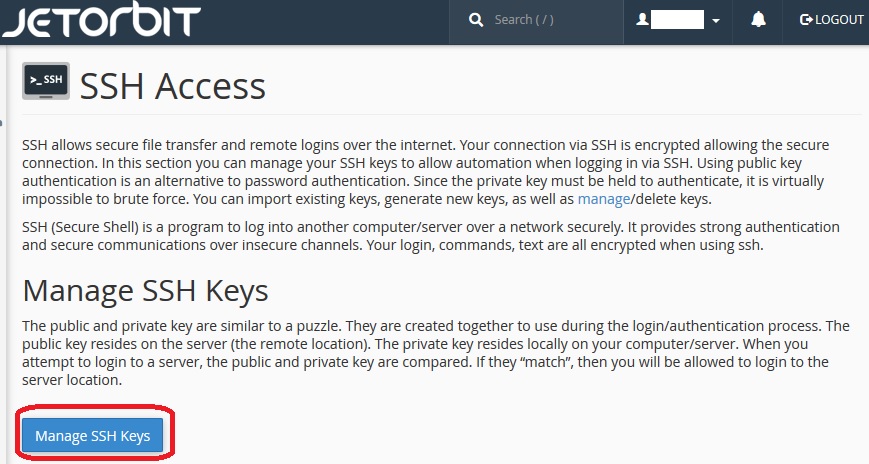
Task: Click the collapsed left sidebar strip
Action: click(3, 254)
